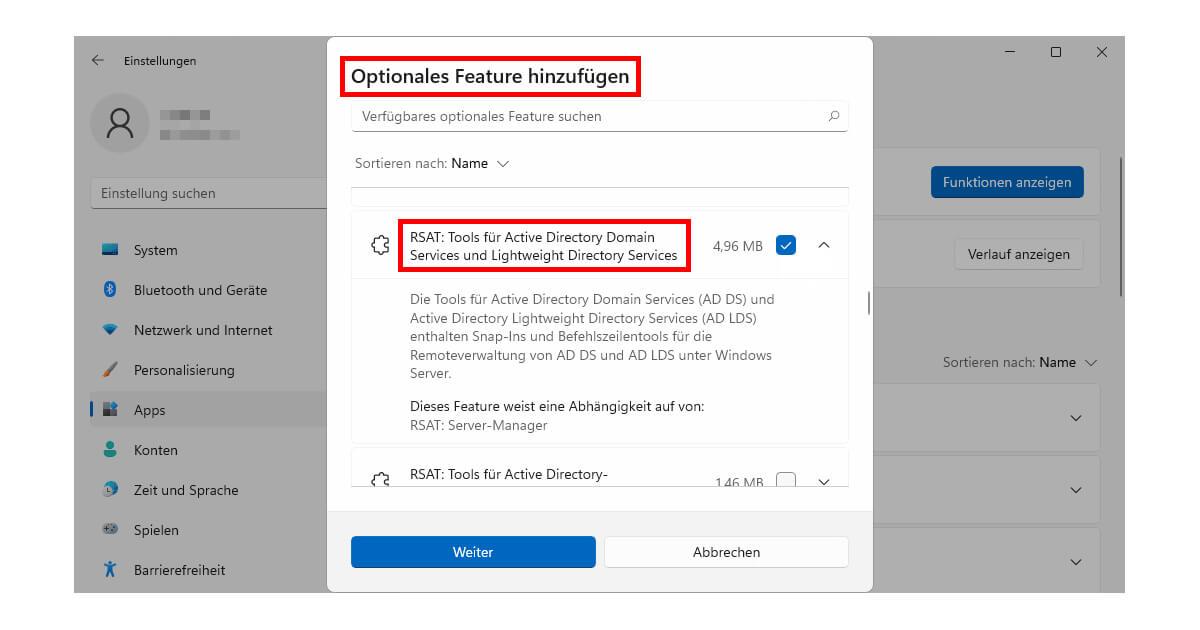Click the user avatar picture
Screen dimensions: 1200x630
pyautogui.click(x=119, y=123)
